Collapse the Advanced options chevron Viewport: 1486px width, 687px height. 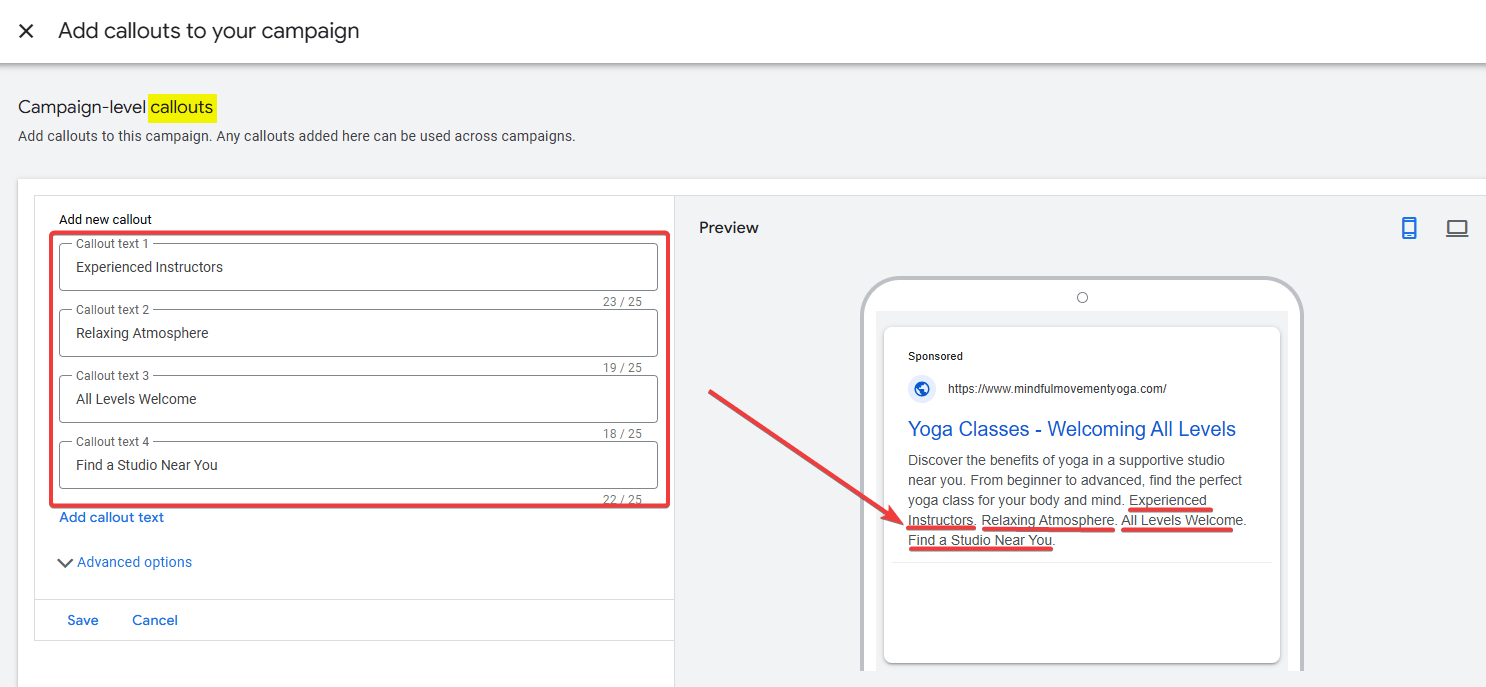(65, 562)
